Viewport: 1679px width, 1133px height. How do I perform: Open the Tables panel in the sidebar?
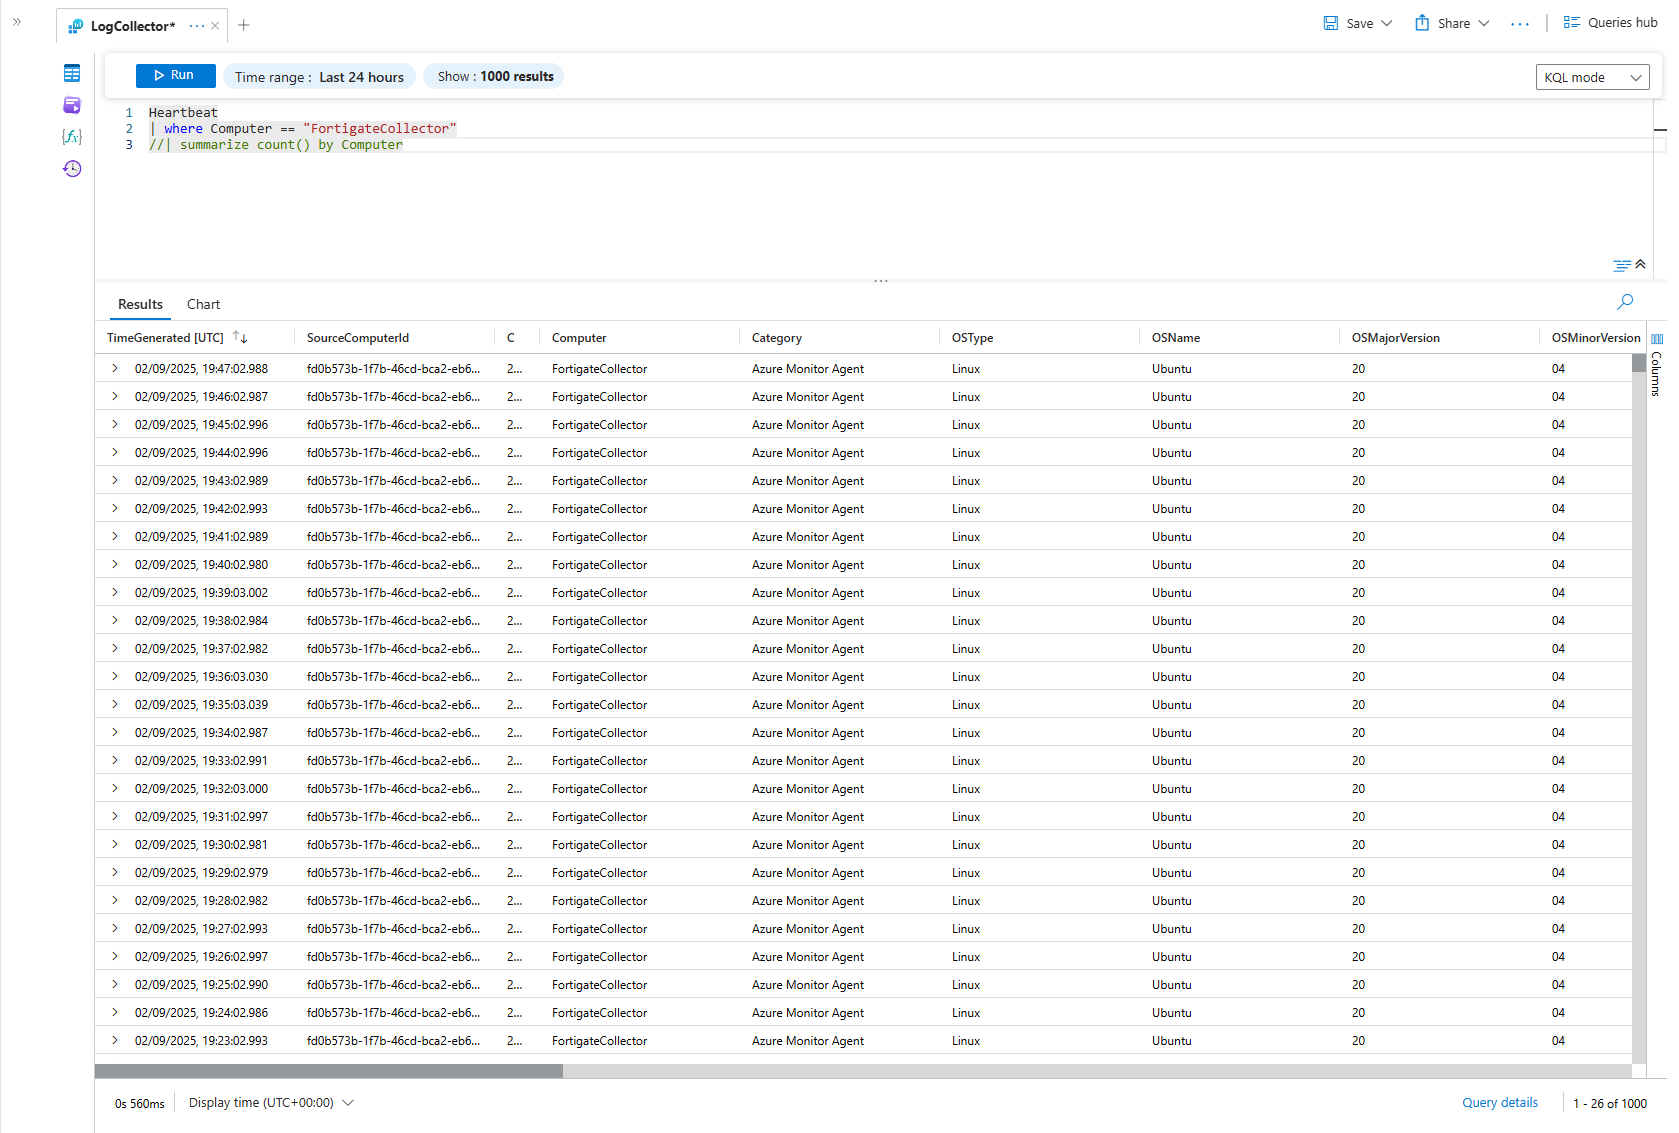coord(71,72)
